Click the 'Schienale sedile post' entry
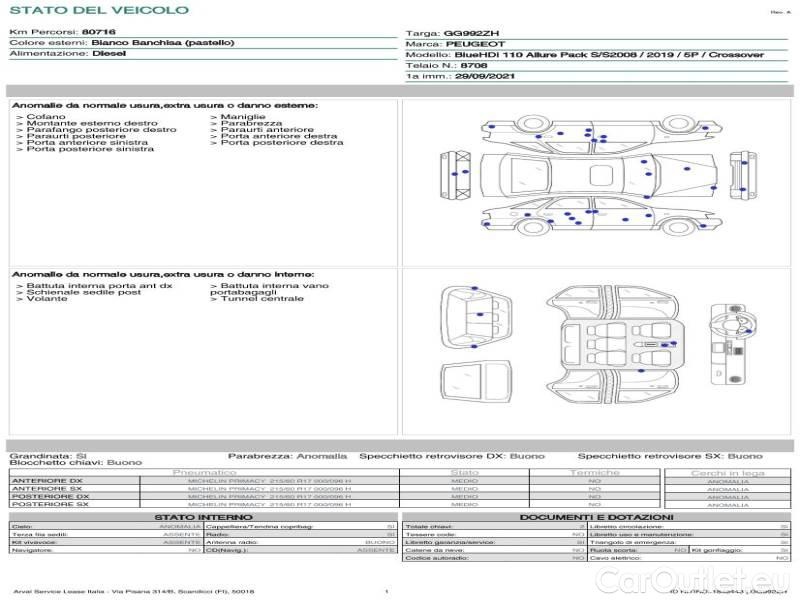800x600 pixels. tap(84, 292)
